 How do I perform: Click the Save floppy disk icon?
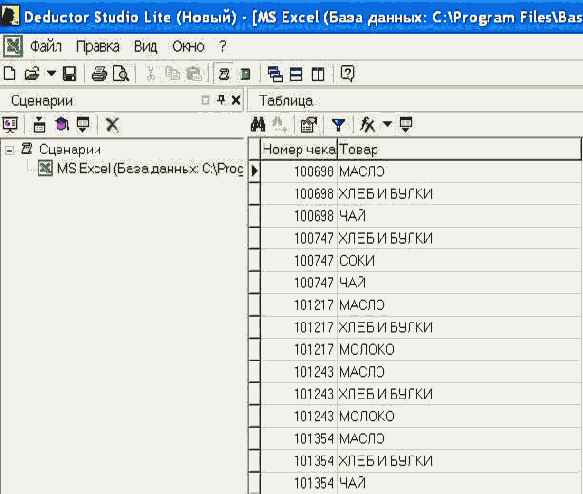click(x=70, y=74)
